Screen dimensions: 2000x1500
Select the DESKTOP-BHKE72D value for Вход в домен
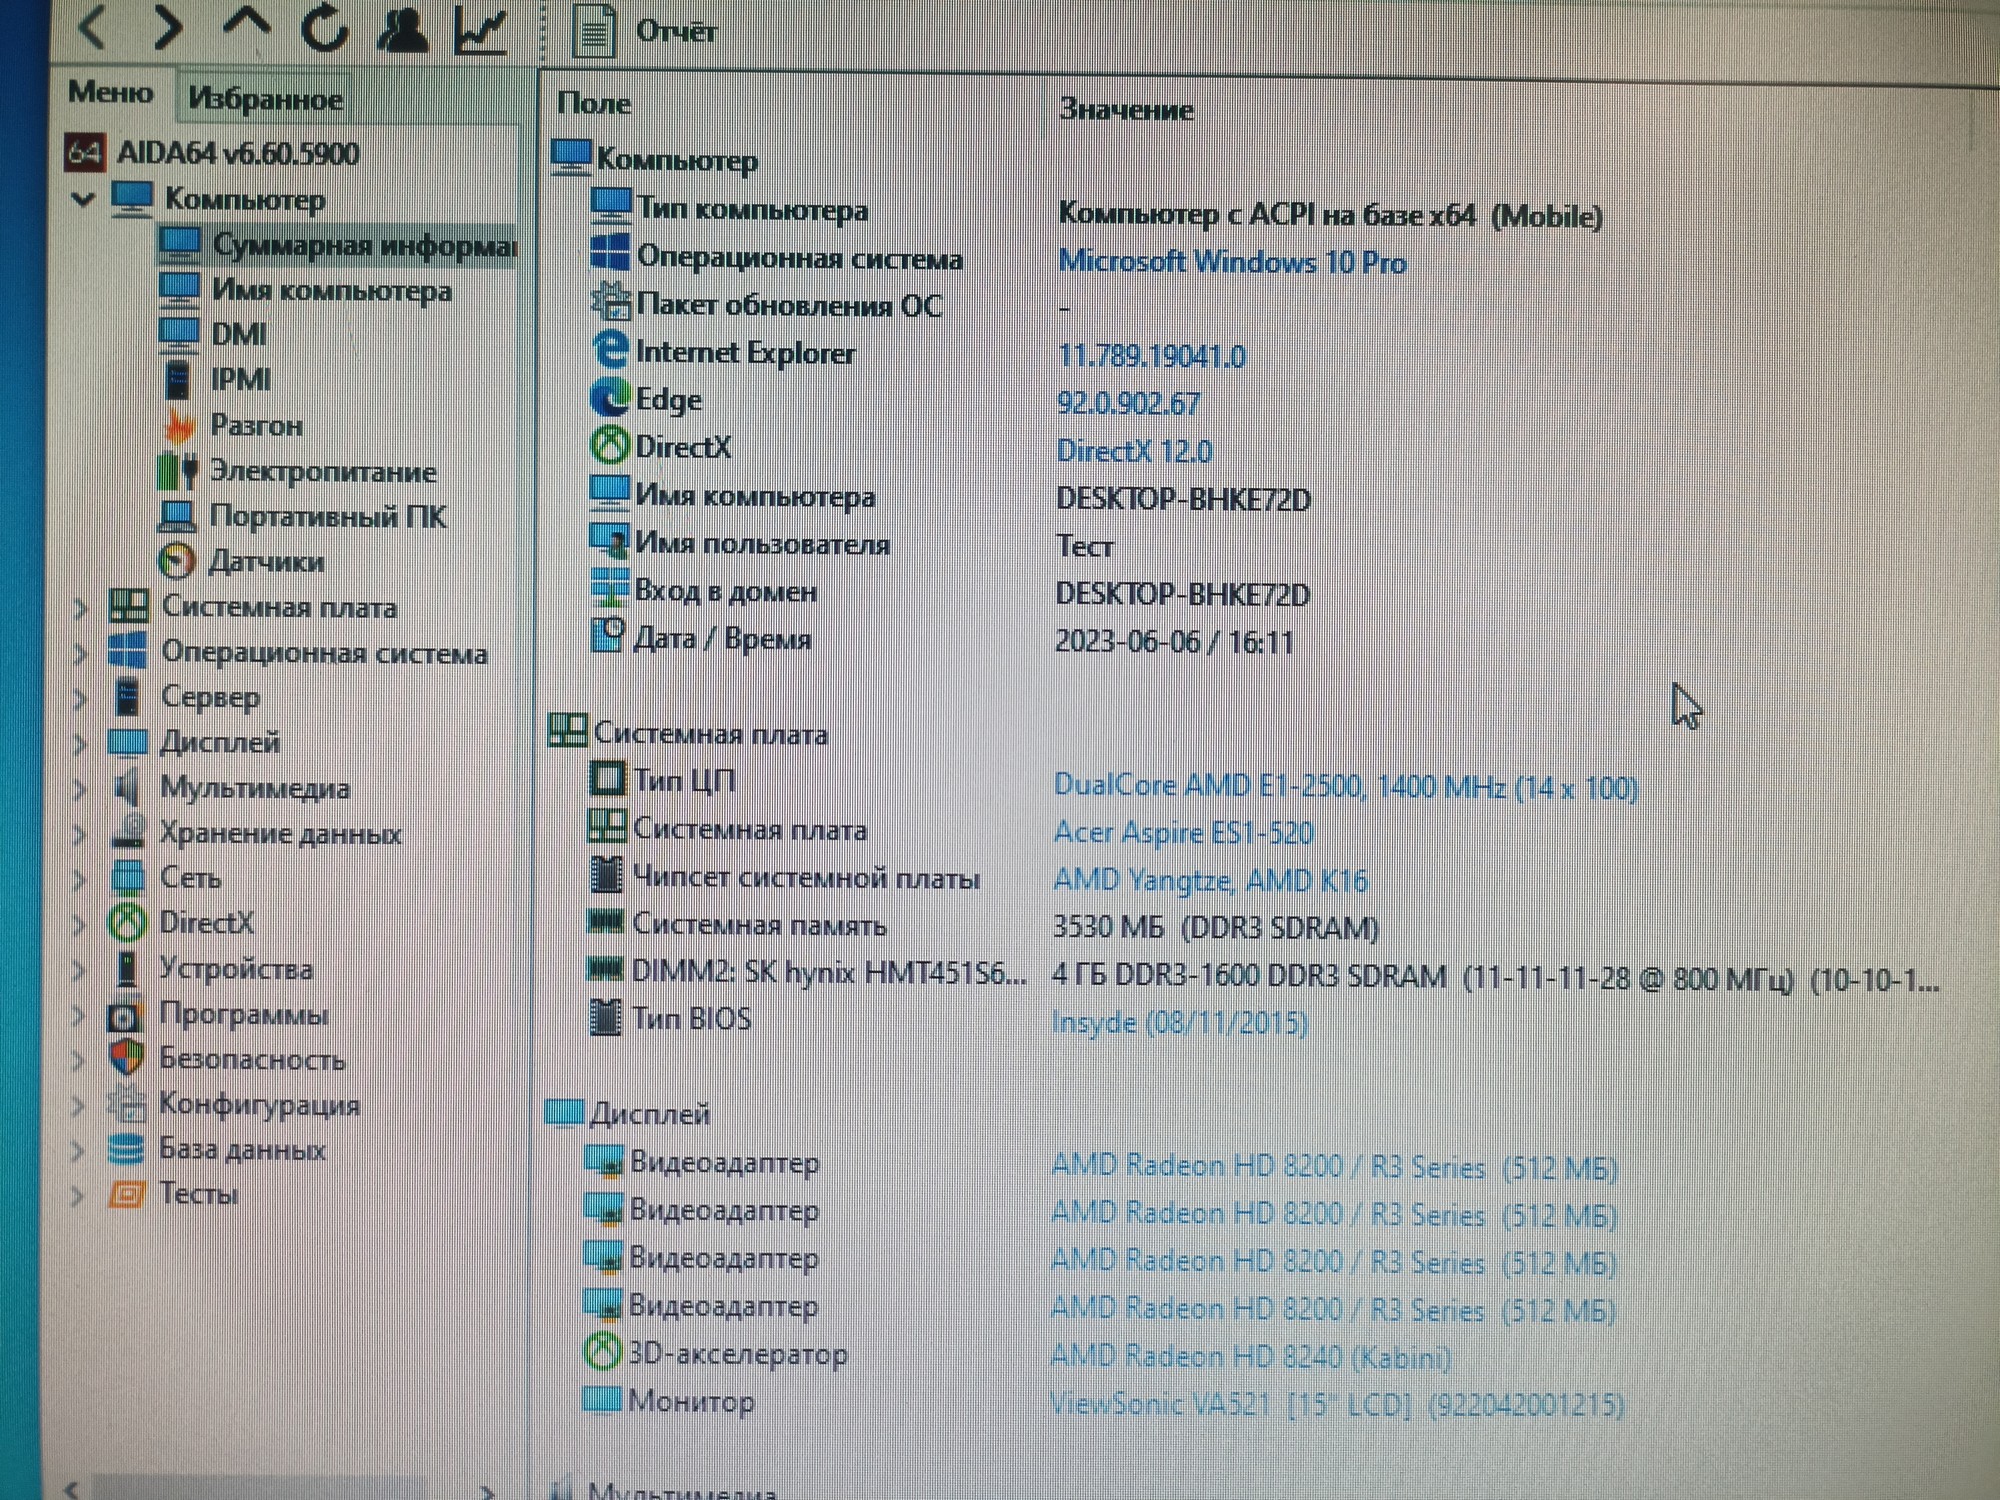pyautogui.click(x=1182, y=594)
